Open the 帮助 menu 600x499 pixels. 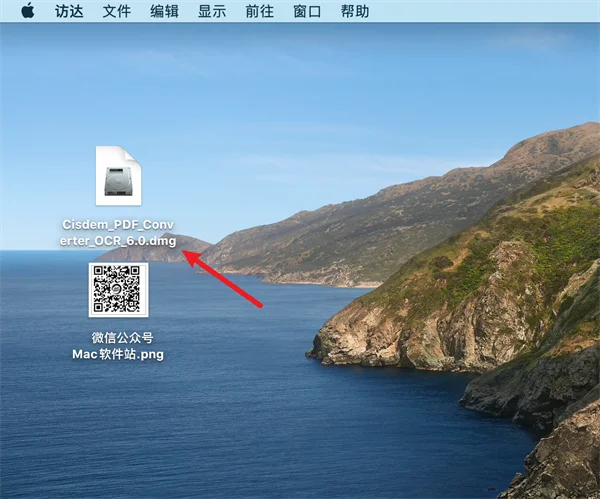355,11
